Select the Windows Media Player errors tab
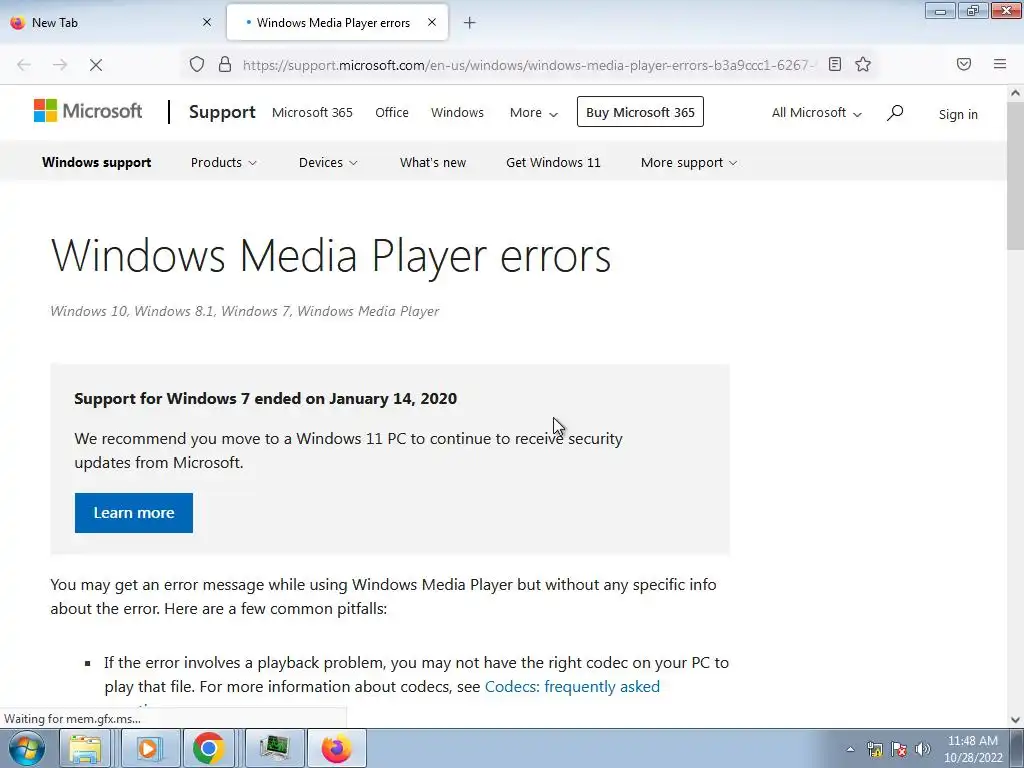The height and width of the screenshot is (768, 1024). pyautogui.click(x=337, y=23)
